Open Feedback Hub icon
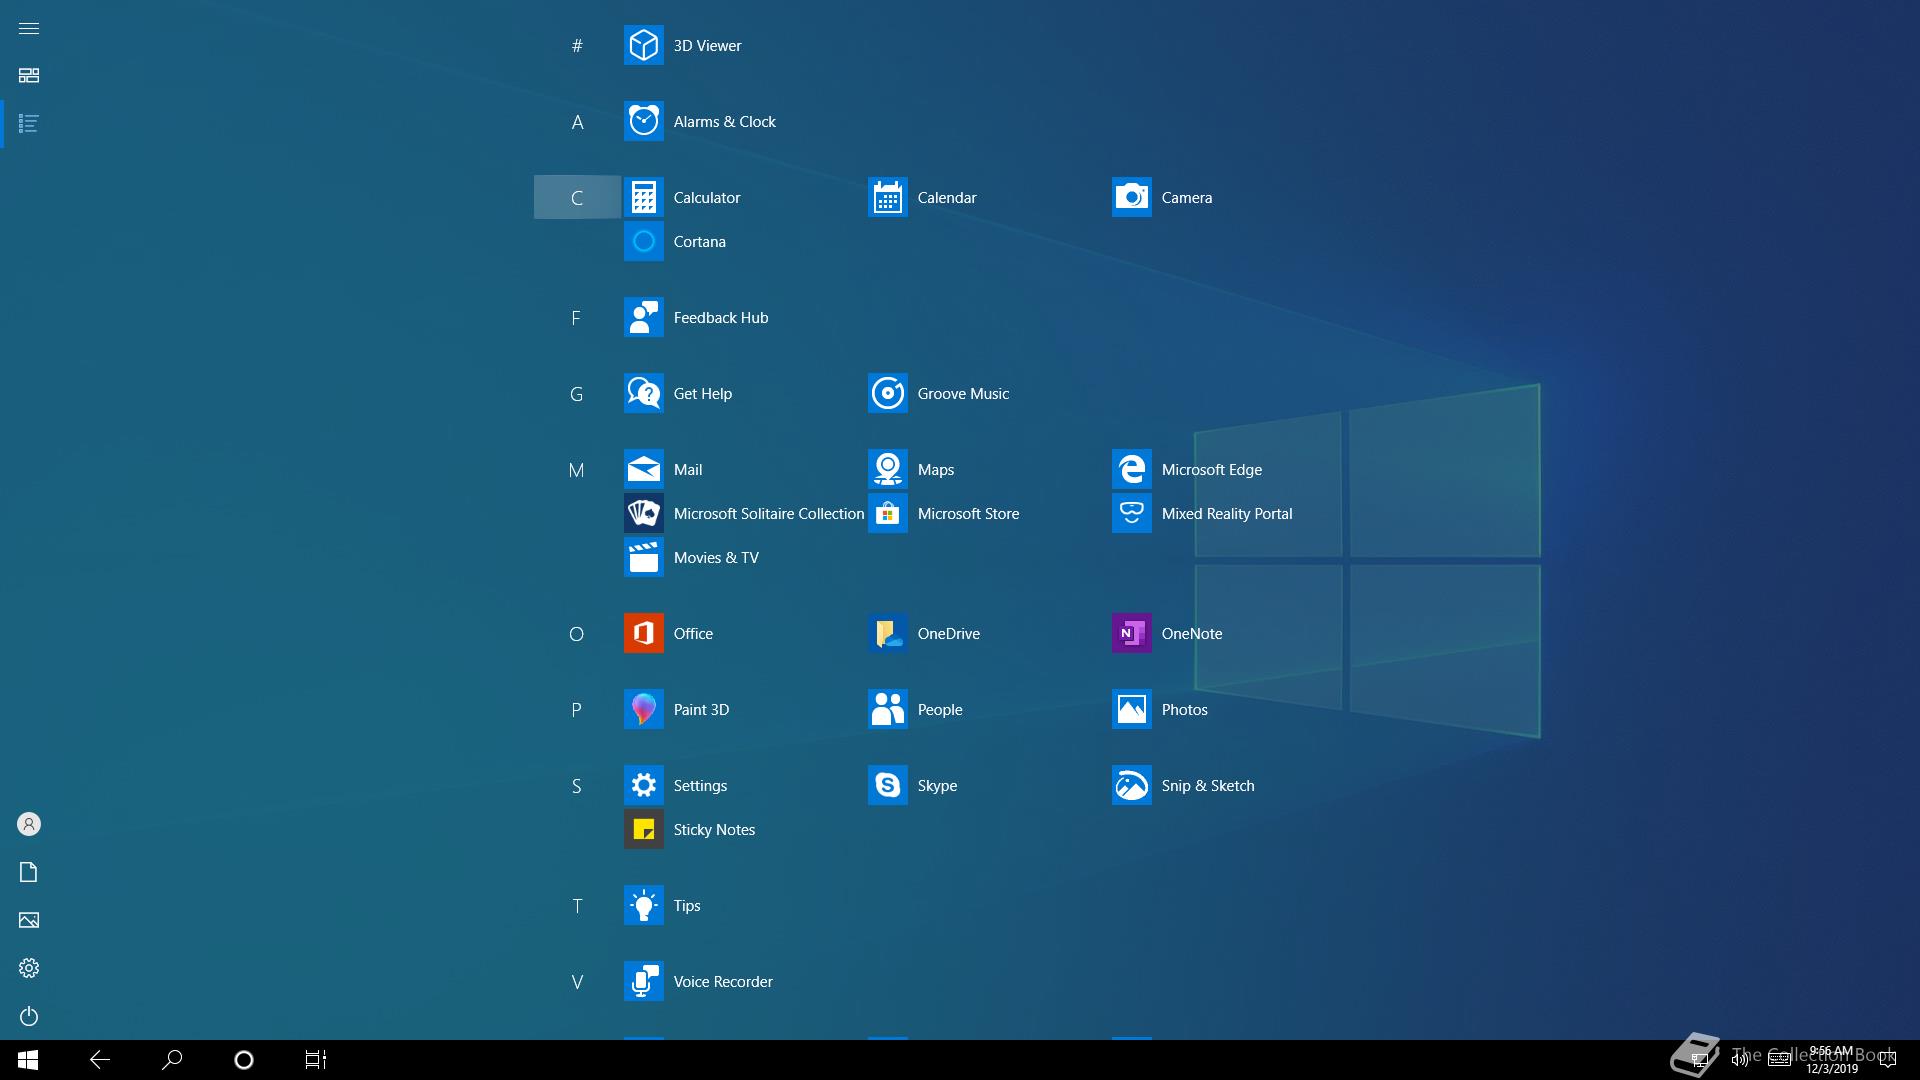 pyautogui.click(x=643, y=317)
